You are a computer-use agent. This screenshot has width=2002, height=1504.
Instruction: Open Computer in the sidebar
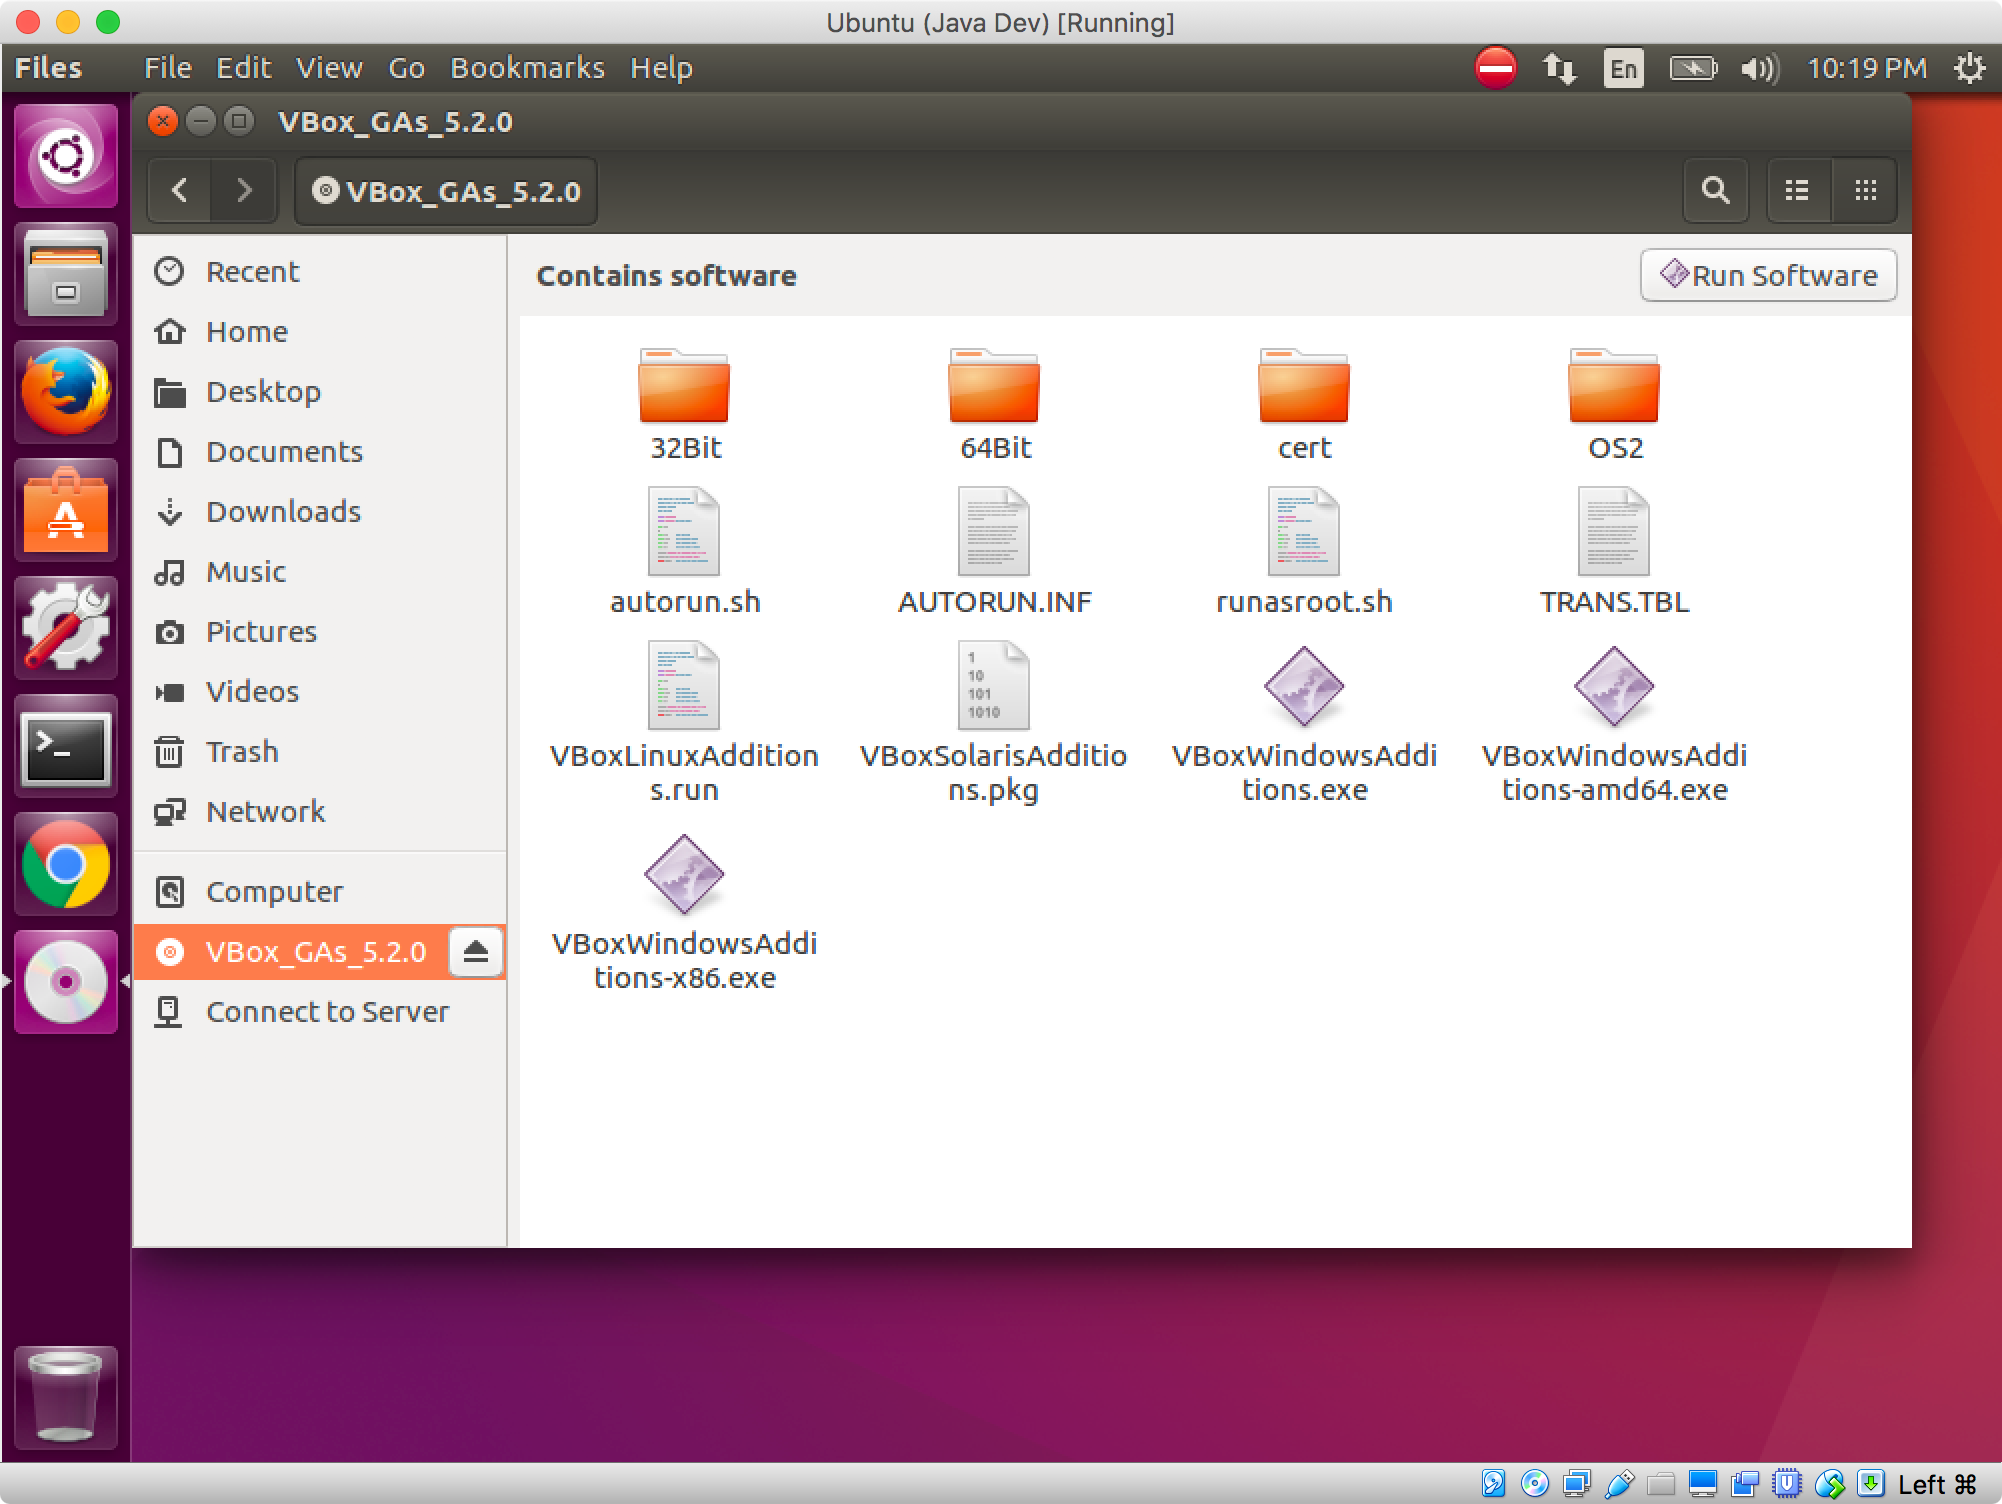pos(319,891)
